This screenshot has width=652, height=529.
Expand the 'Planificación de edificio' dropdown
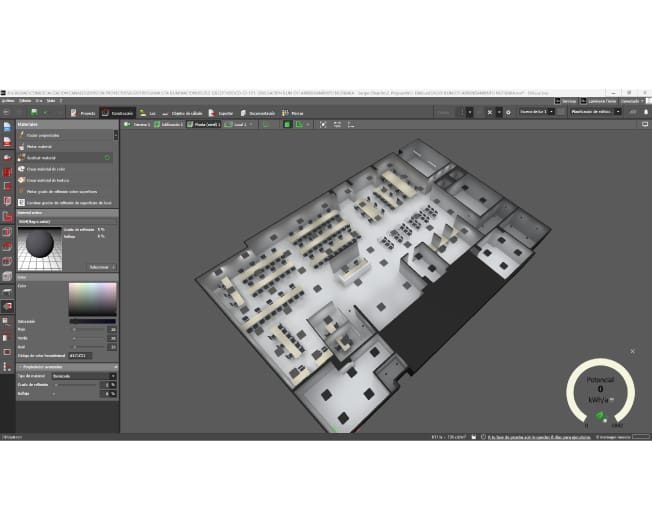click(594, 113)
